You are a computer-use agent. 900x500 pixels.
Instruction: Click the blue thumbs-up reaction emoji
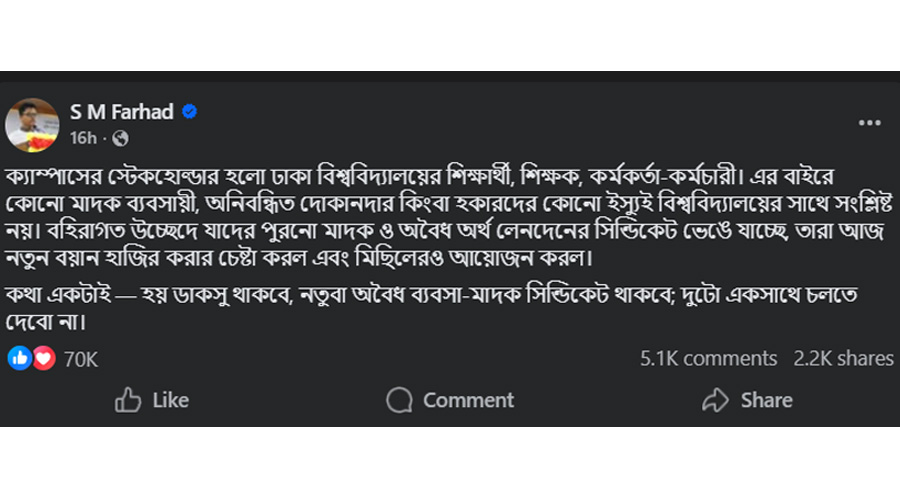point(20,358)
